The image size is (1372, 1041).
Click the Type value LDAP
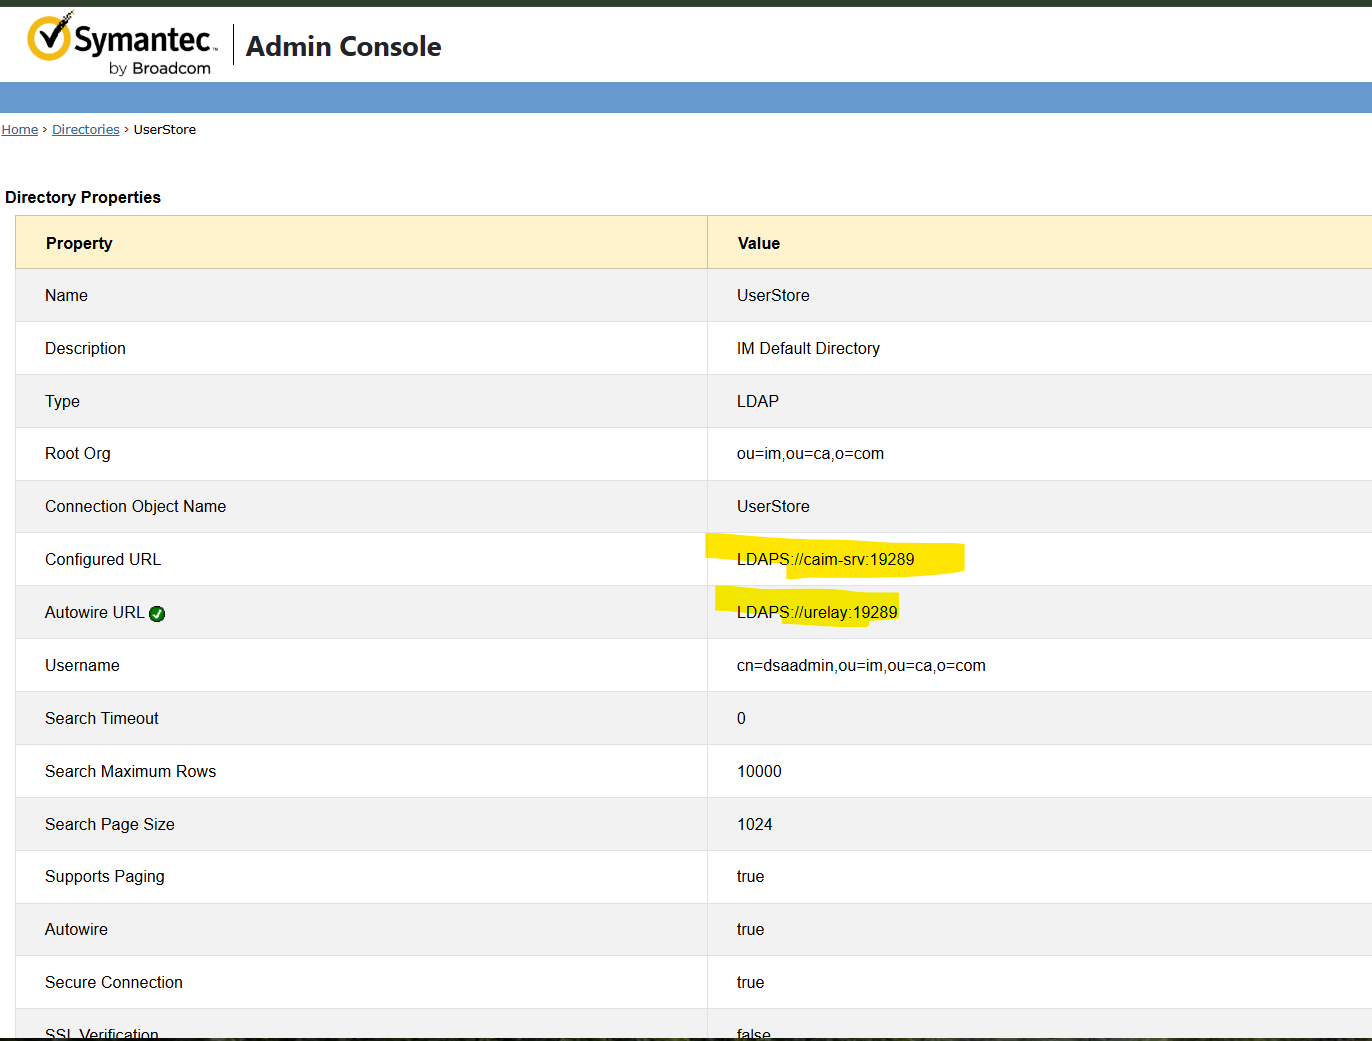point(757,402)
